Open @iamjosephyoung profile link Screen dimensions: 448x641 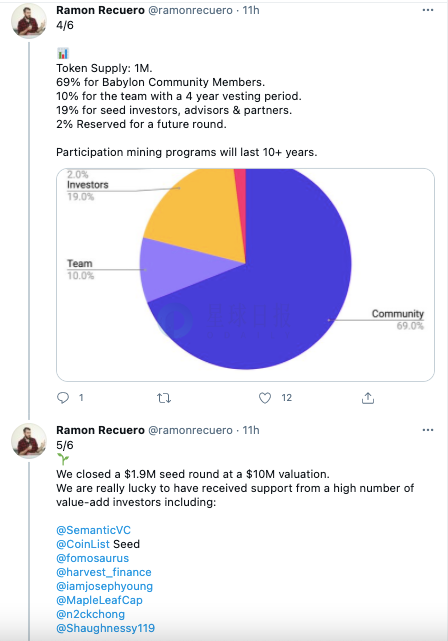pos(104,586)
